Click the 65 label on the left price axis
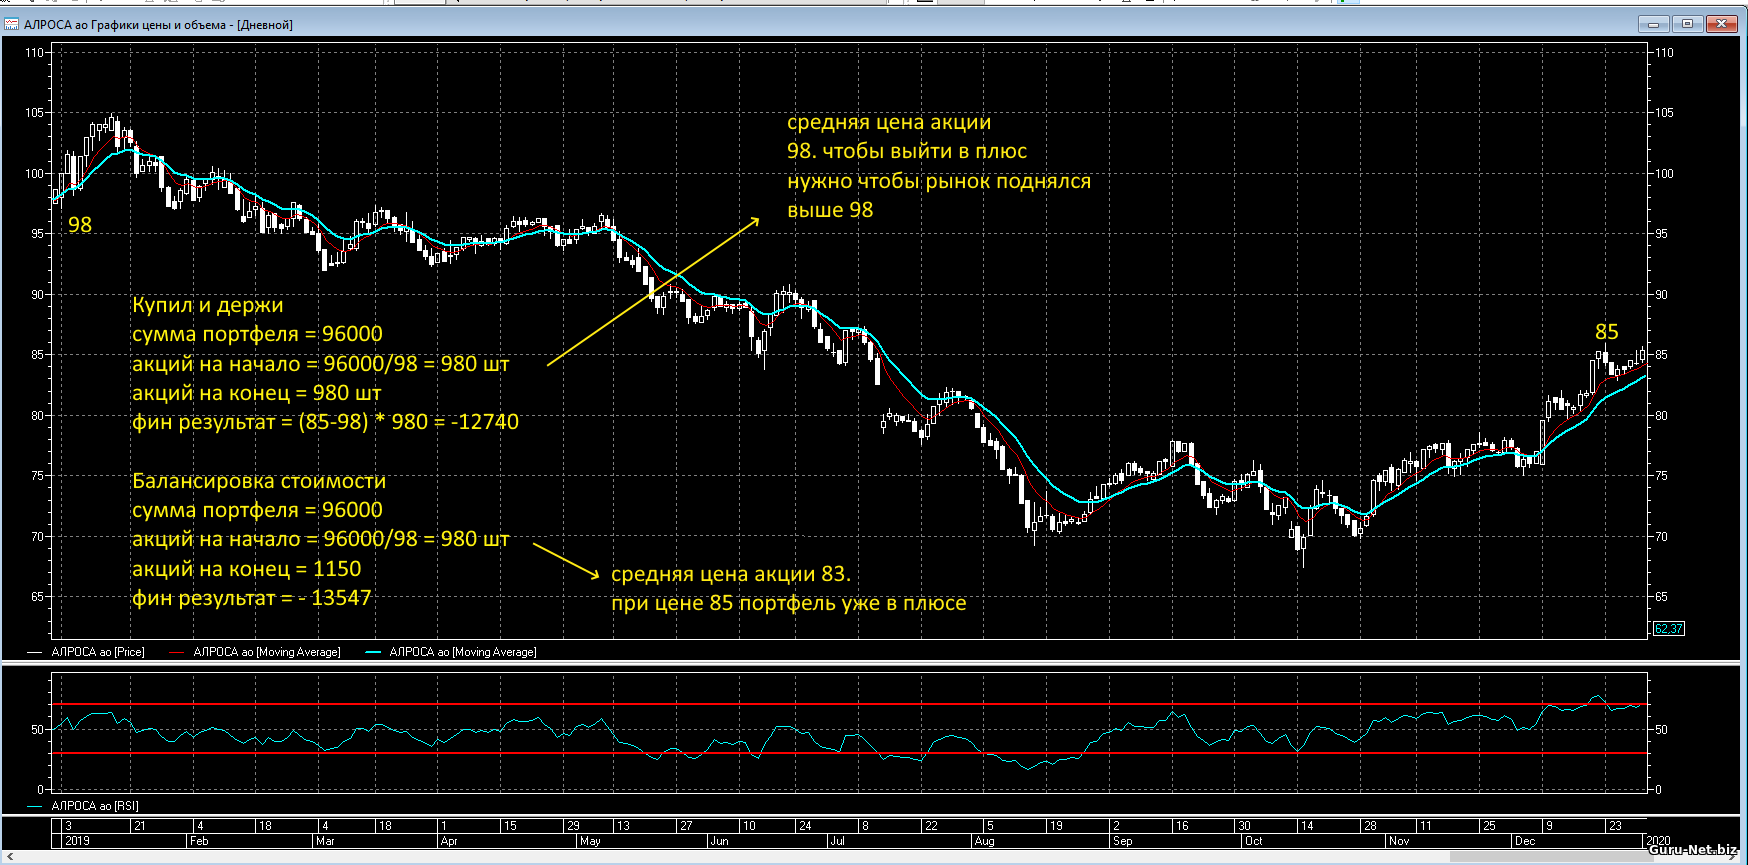Image resolution: width=1748 pixels, height=865 pixels. tap(37, 597)
